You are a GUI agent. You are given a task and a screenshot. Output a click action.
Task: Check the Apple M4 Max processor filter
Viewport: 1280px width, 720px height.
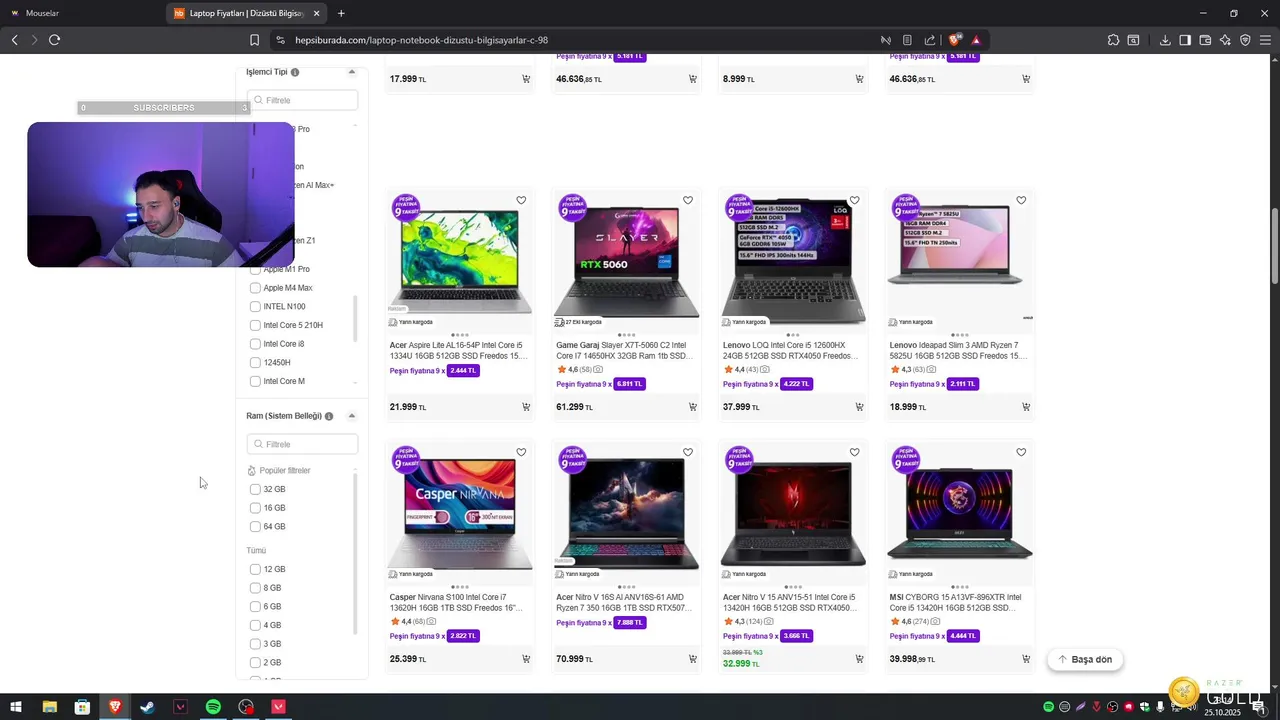tap(255, 288)
